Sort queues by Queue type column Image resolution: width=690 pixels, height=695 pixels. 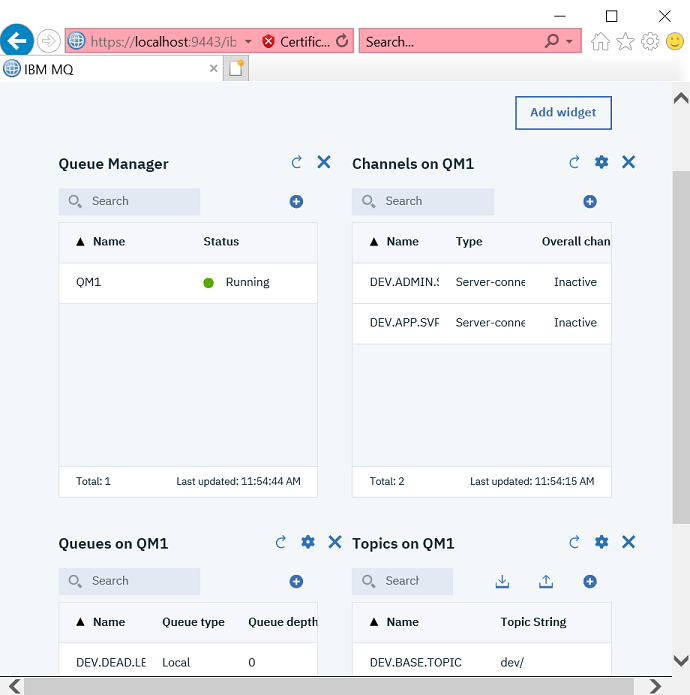193,622
